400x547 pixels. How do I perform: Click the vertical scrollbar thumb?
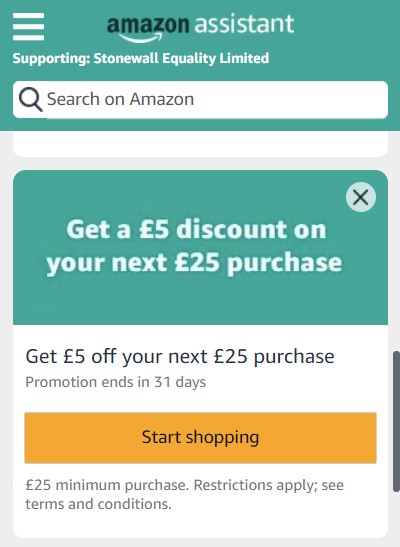(397, 421)
